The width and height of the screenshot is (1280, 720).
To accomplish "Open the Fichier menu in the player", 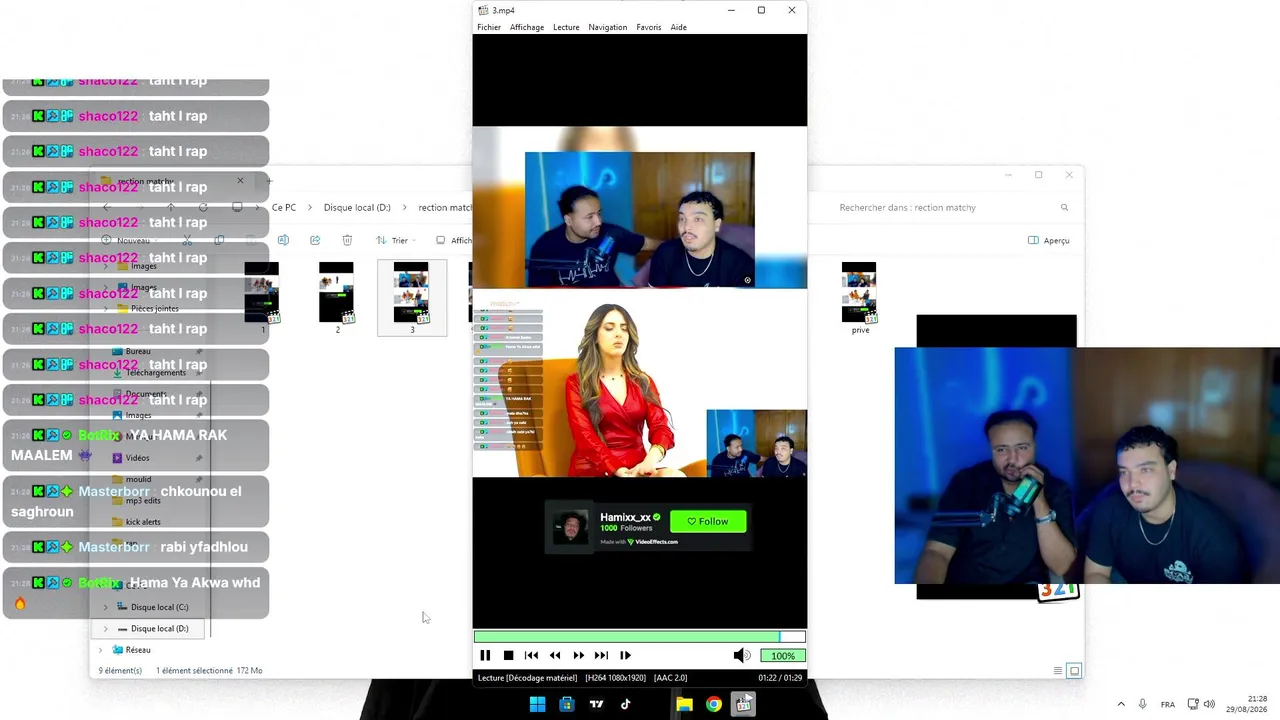I will [489, 27].
